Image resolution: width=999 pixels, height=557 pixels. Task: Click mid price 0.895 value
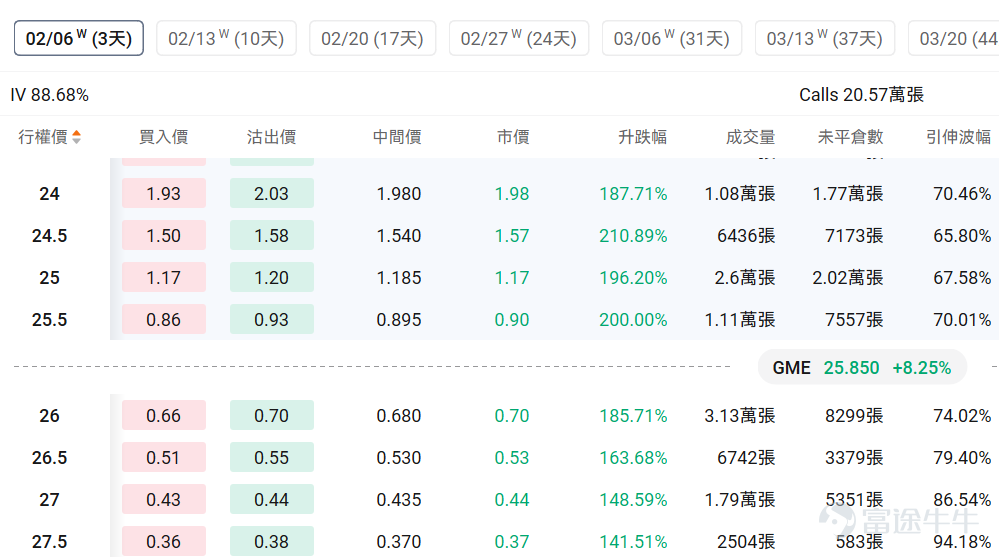click(399, 320)
